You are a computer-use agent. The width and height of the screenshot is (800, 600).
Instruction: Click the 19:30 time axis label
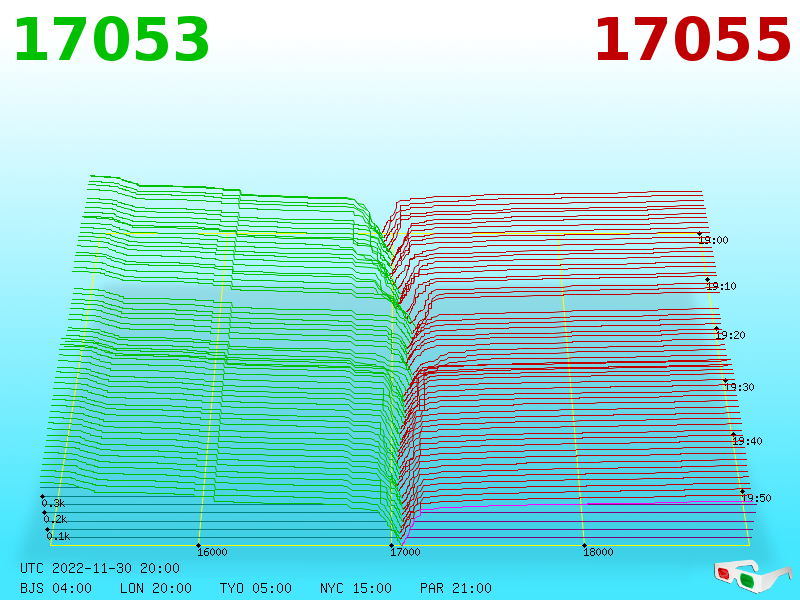[x=739, y=387]
